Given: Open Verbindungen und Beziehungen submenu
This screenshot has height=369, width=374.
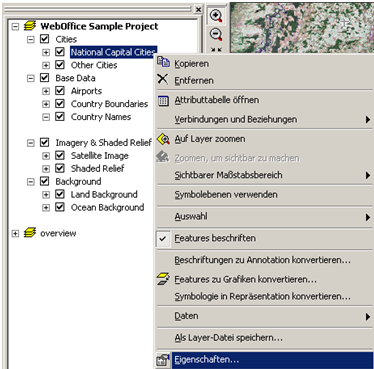Looking at the screenshot, I should coord(265,119).
